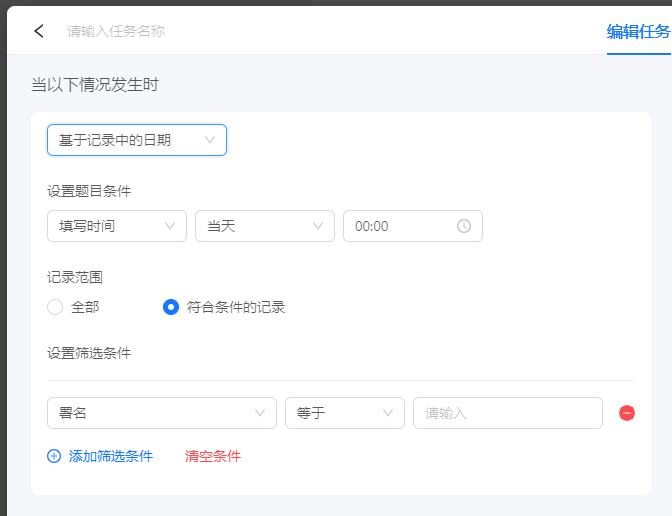Open the 当天 date dropdown
The image size is (672, 516).
click(265, 226)
